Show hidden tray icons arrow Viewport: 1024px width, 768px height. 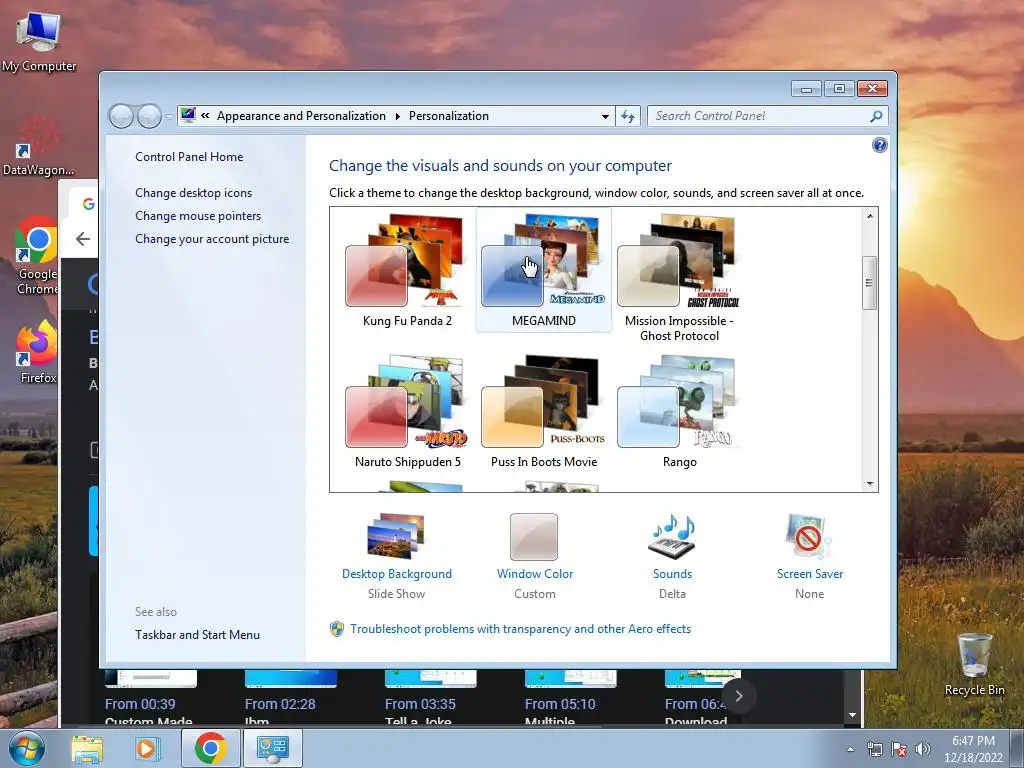tap(850, 749)
